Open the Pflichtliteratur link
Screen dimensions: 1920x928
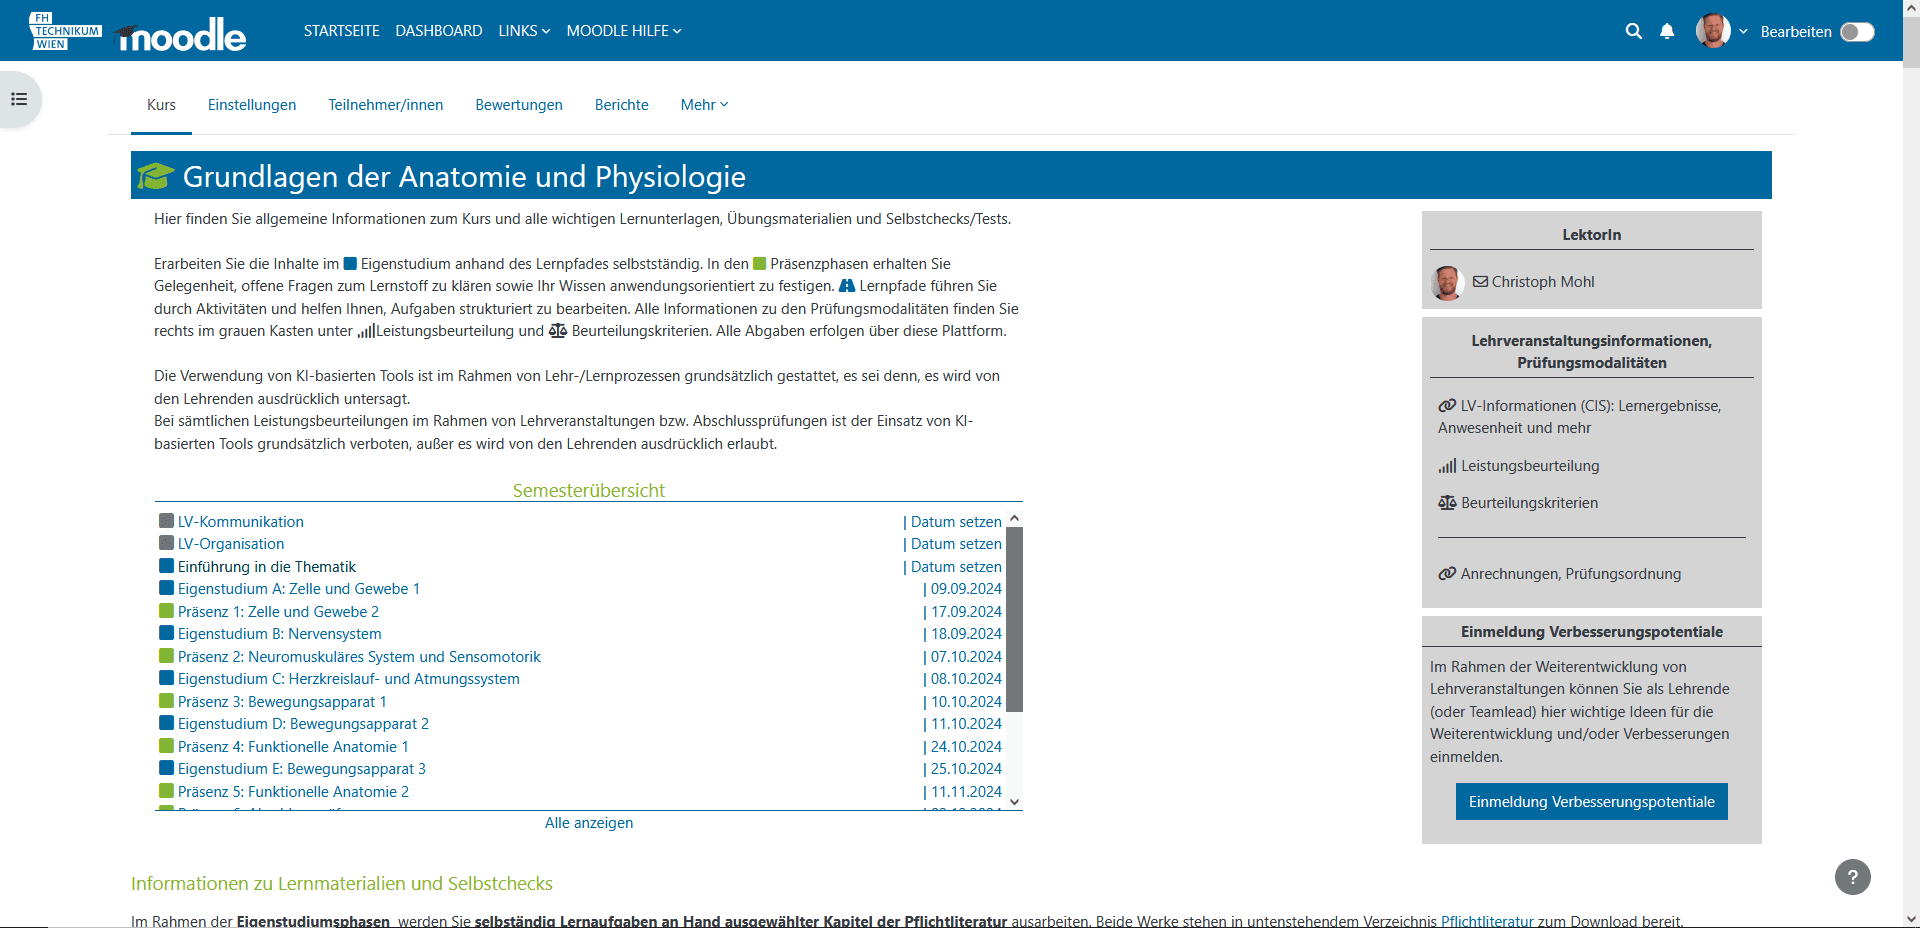click(1487, 921)
